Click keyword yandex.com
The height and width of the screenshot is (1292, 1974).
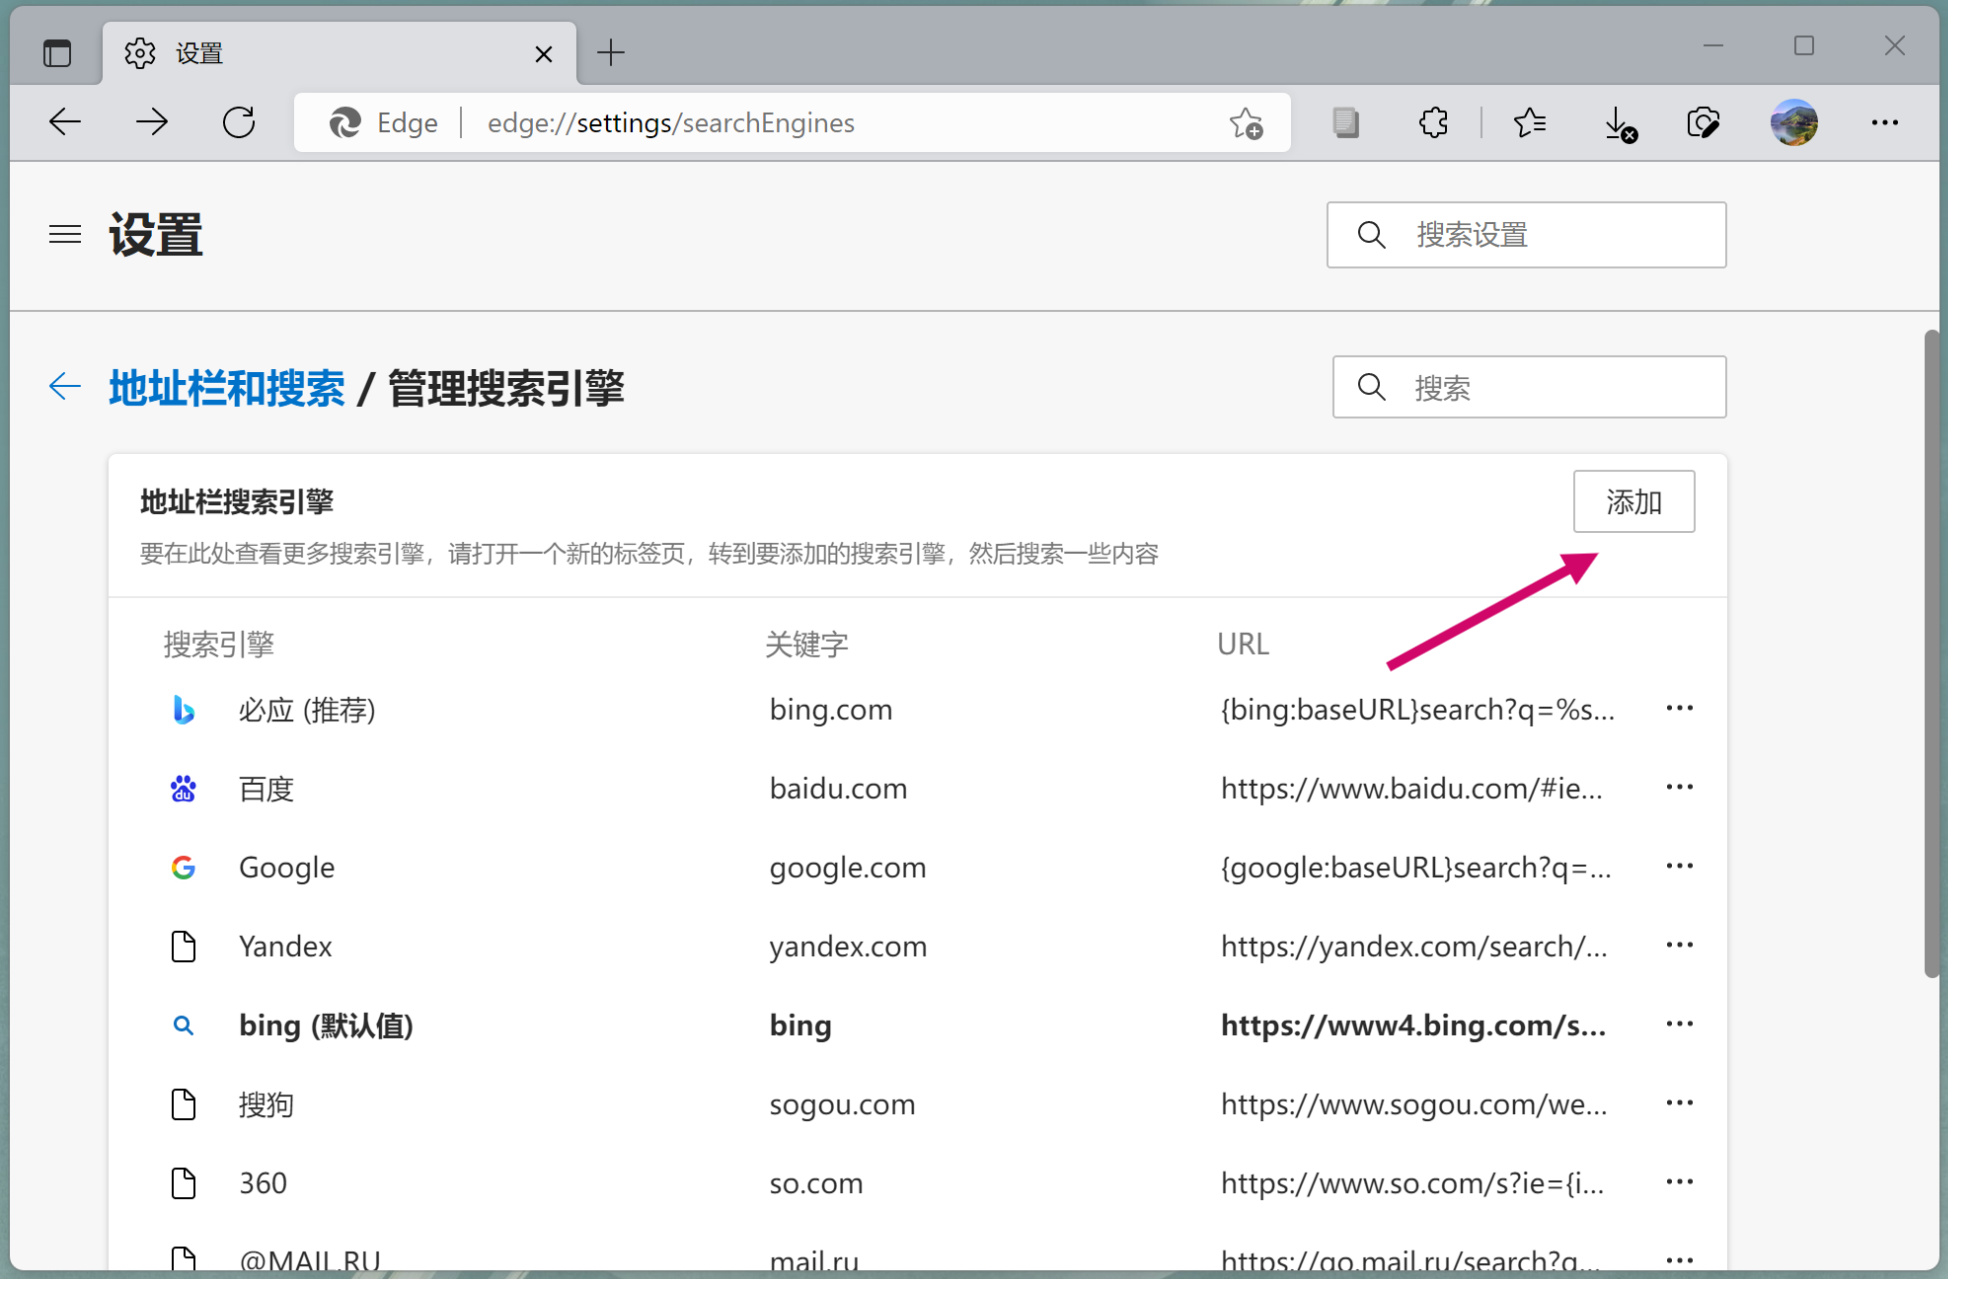pos(848,946)
